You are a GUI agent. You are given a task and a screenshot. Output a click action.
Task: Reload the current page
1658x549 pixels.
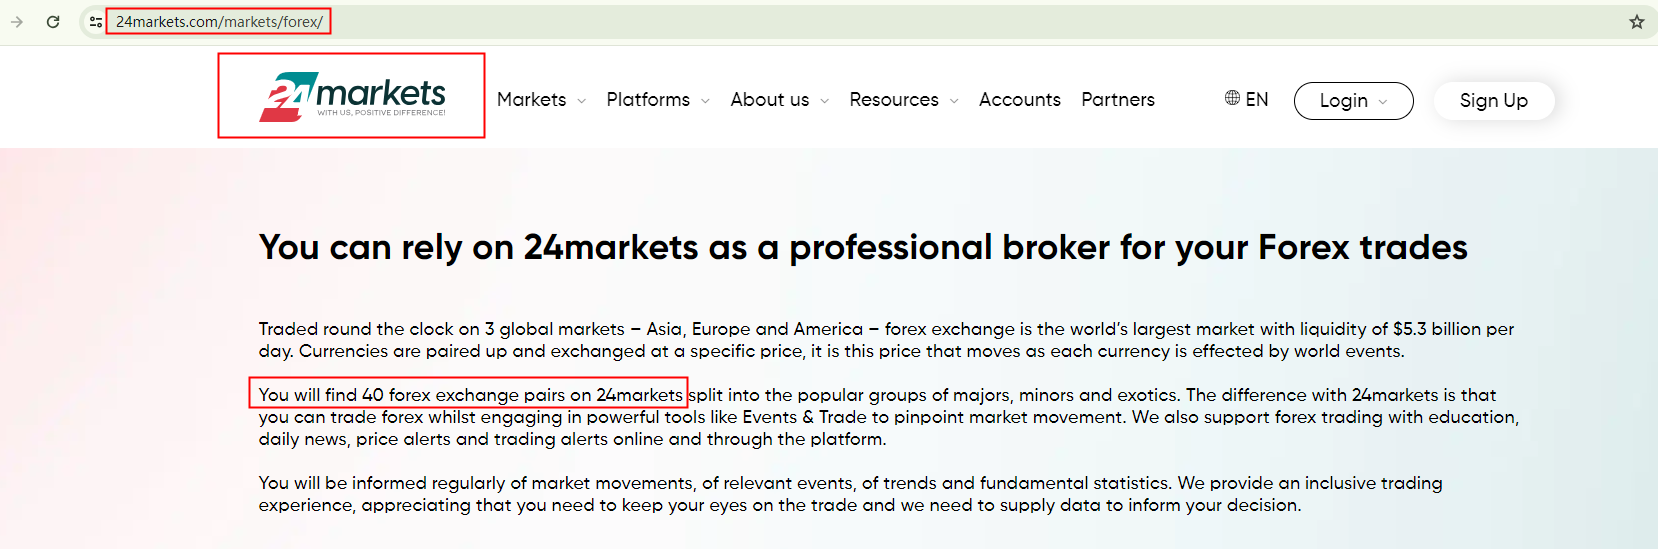[x=53, y=21]
